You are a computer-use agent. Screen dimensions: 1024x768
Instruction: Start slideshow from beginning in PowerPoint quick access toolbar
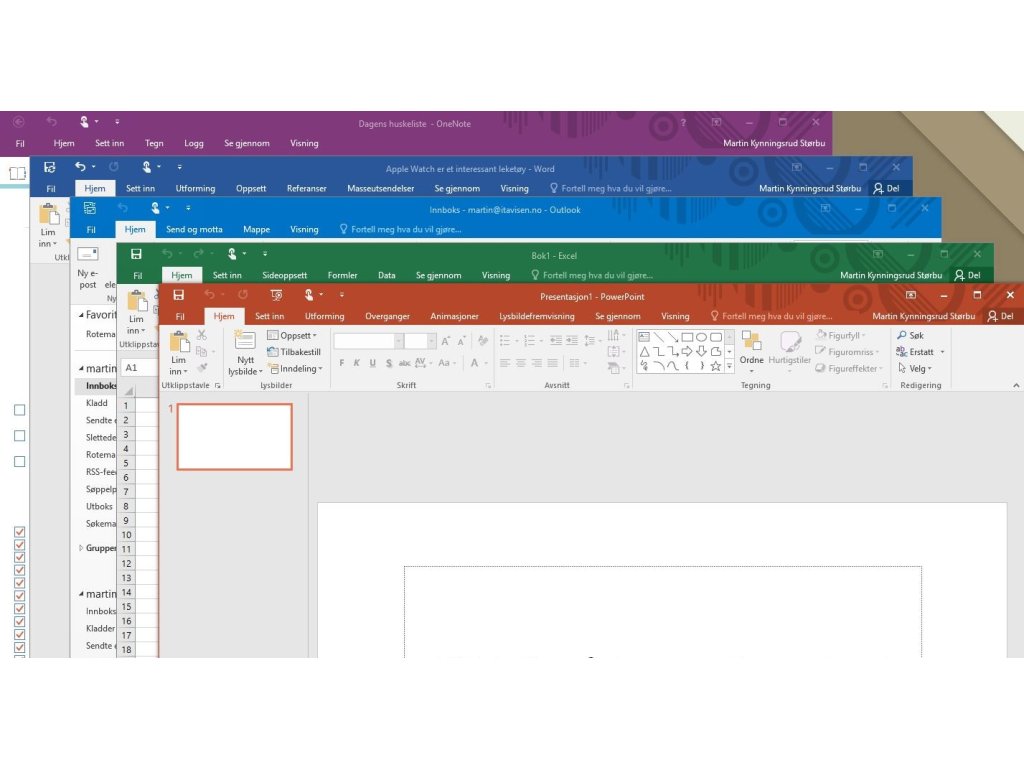click(x=276, y=295)
